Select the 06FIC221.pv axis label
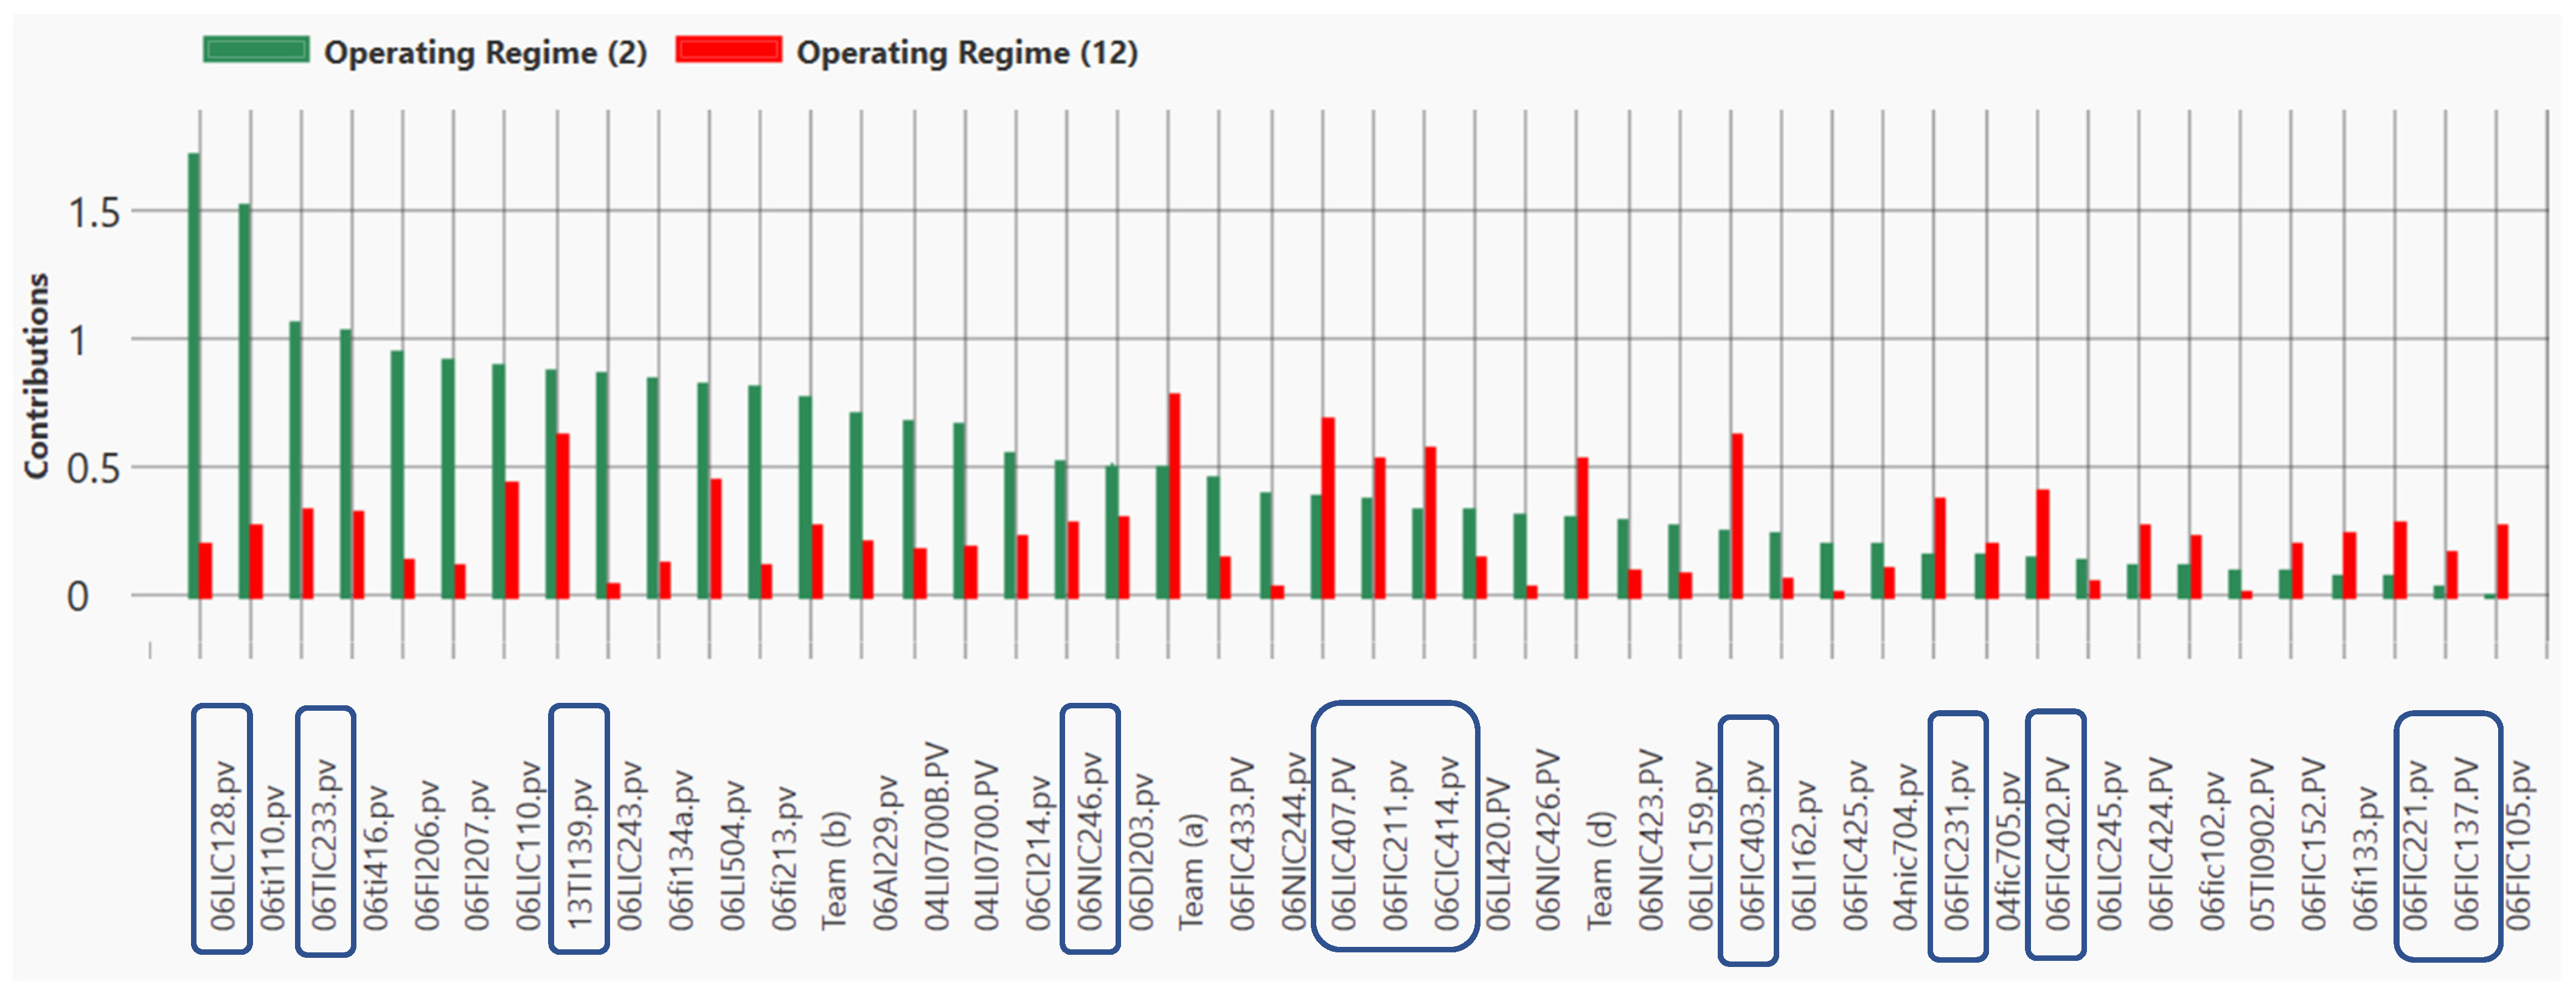 point(2416,845)
